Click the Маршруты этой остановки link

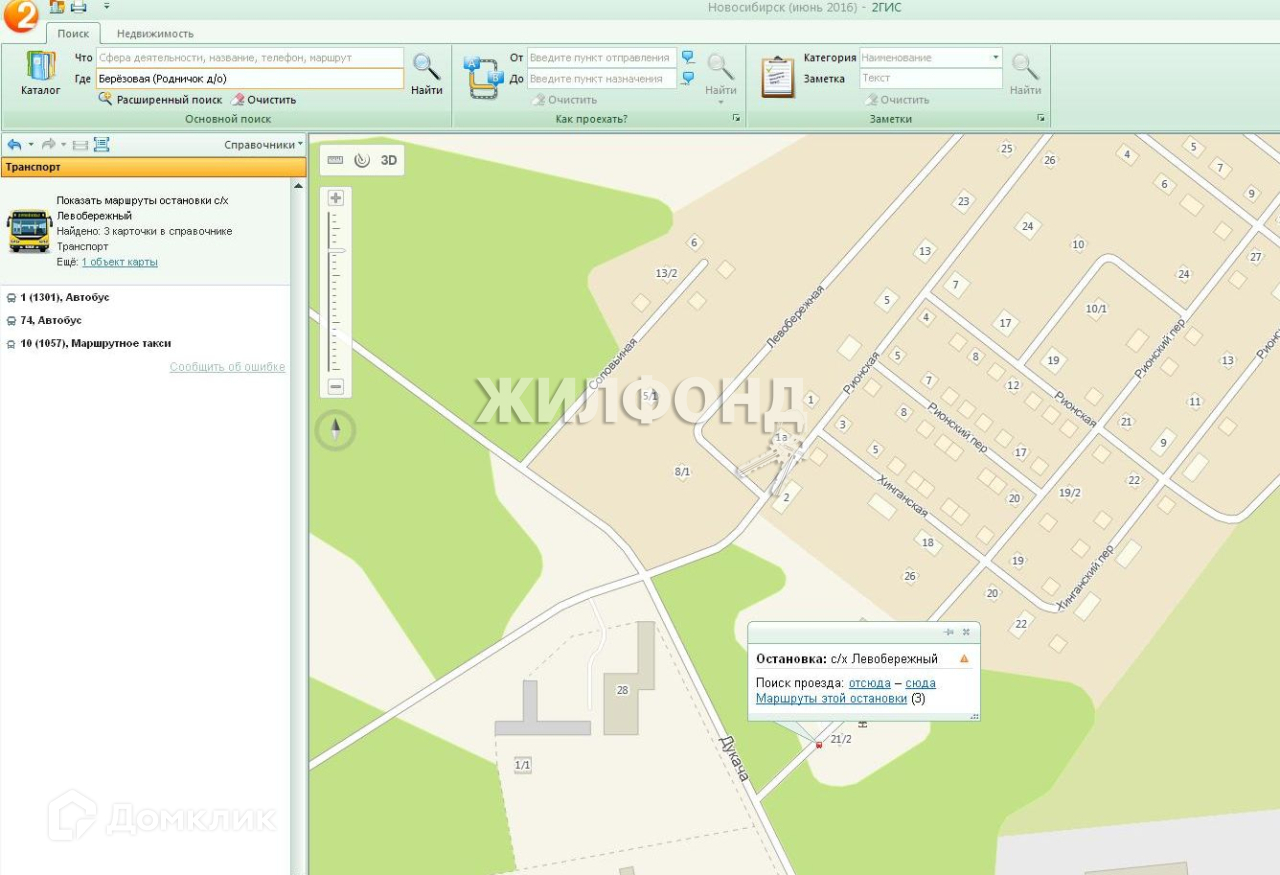(831, 699)
